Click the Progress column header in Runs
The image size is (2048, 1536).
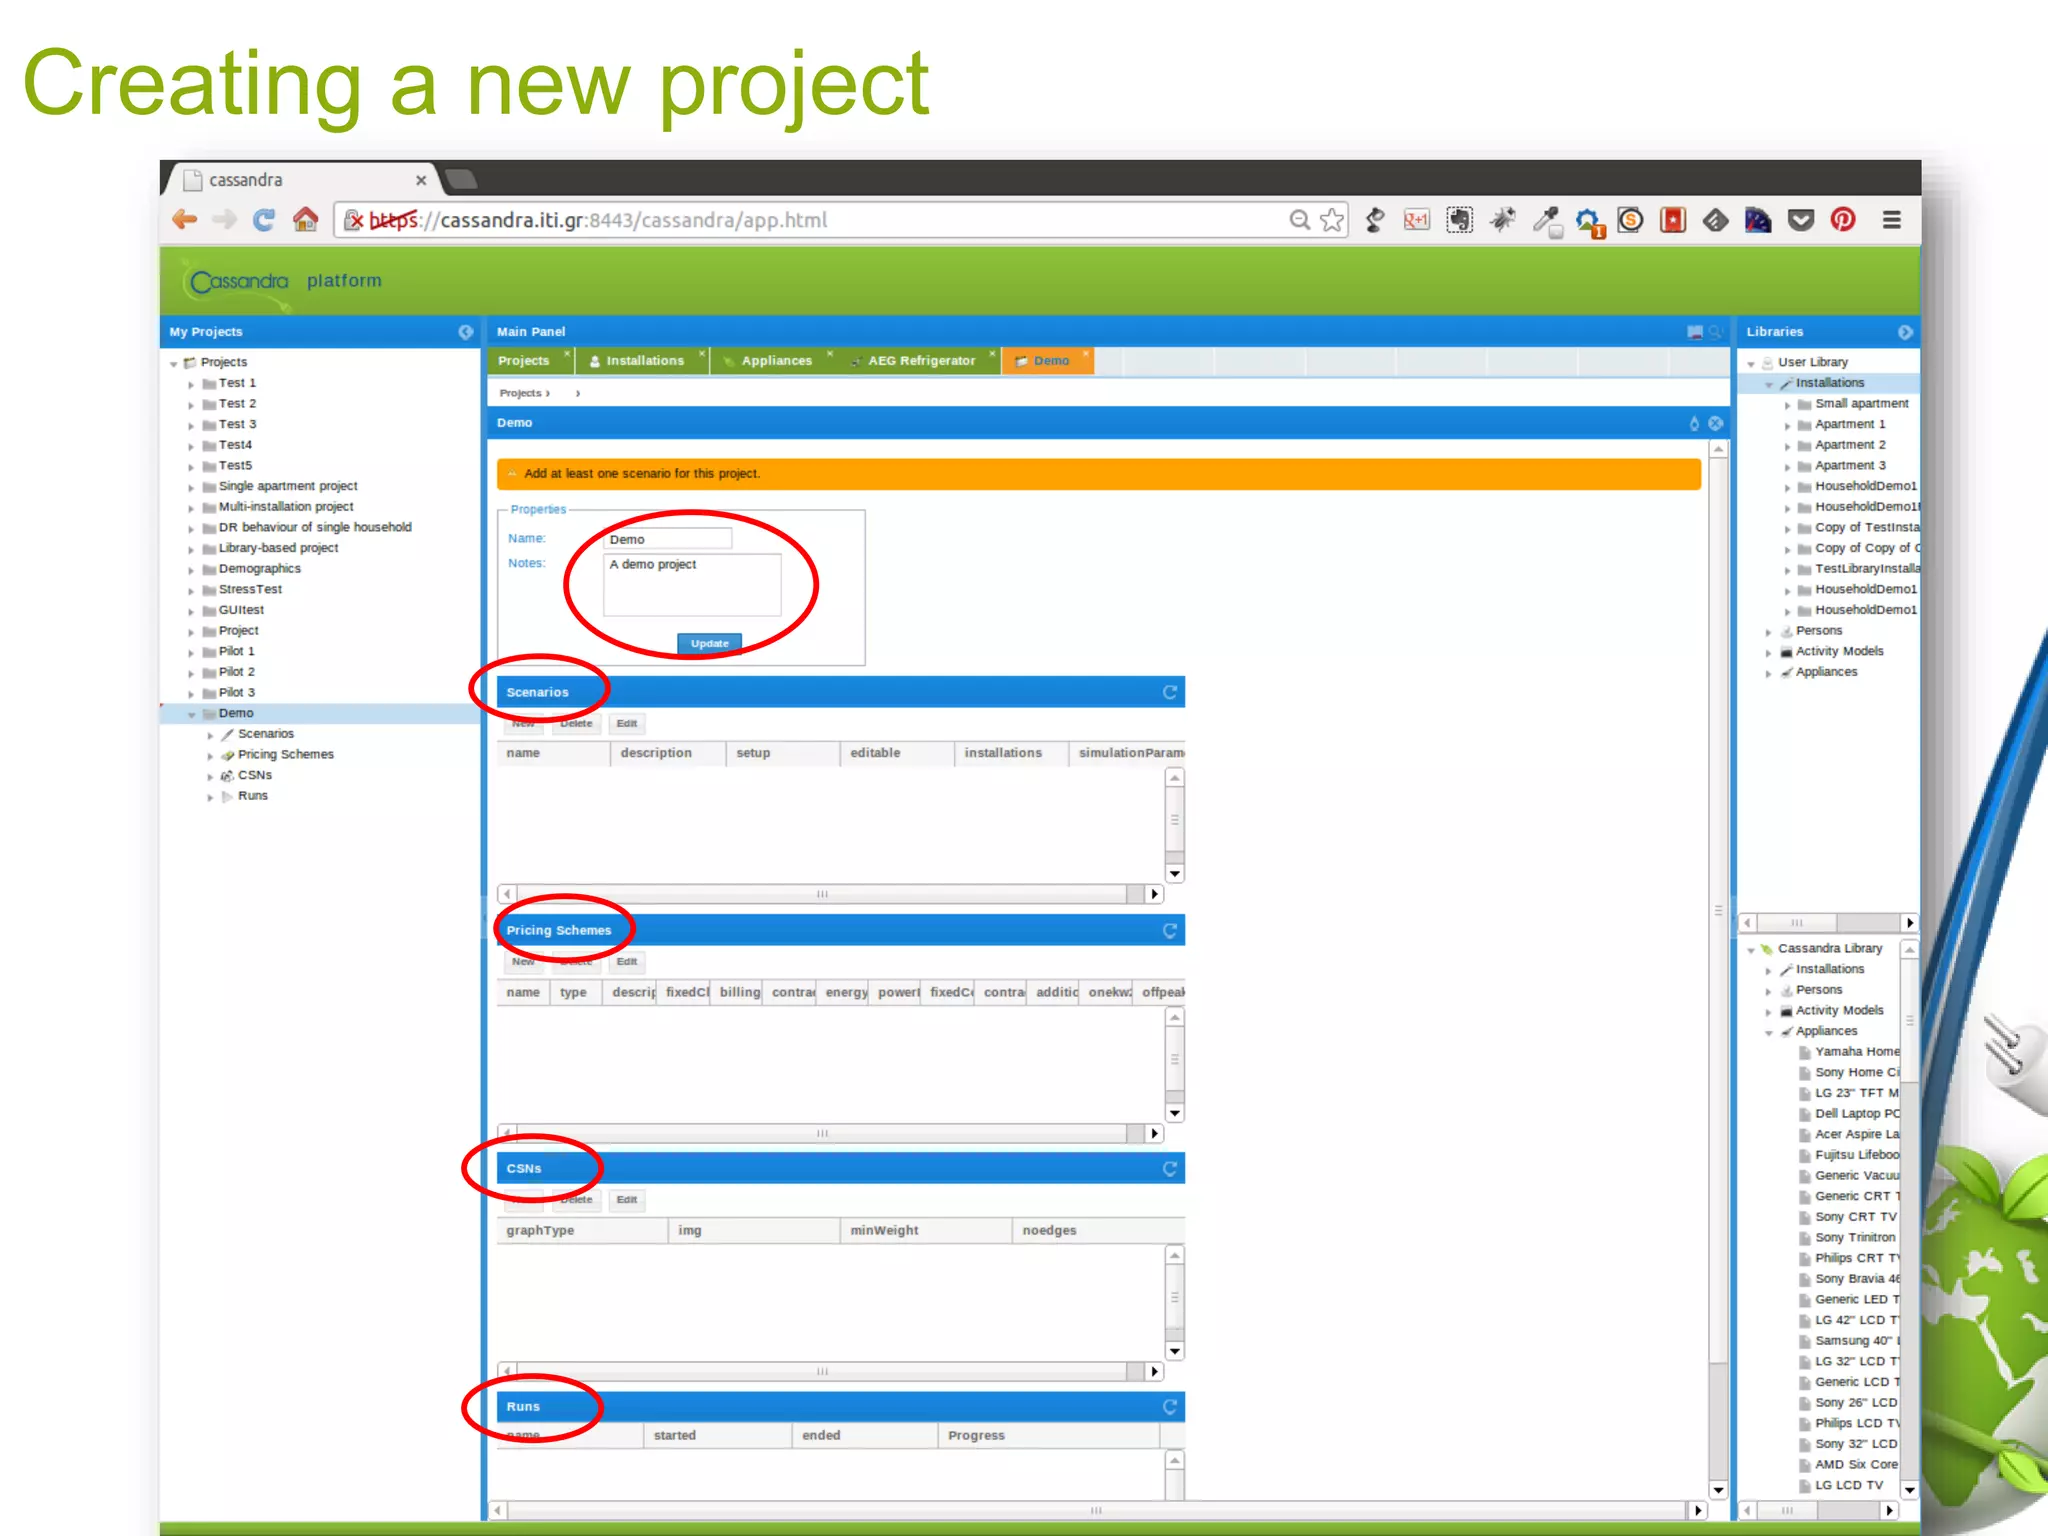[x=1048, y=1435]
